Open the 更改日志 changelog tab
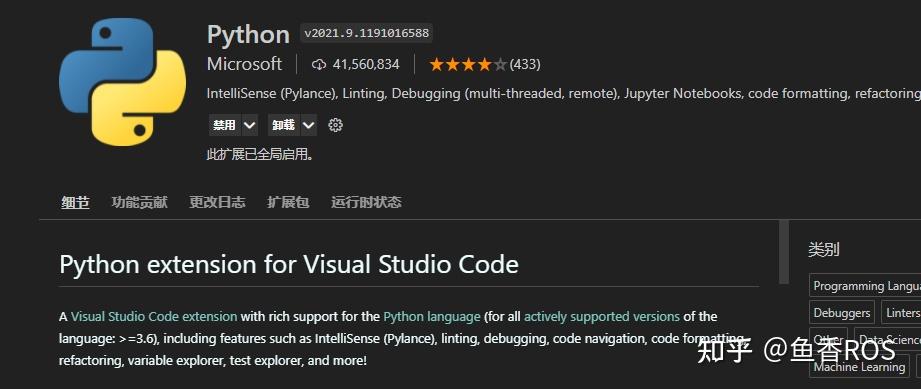Screen dimensions: 921x389 tap(217, 202)
